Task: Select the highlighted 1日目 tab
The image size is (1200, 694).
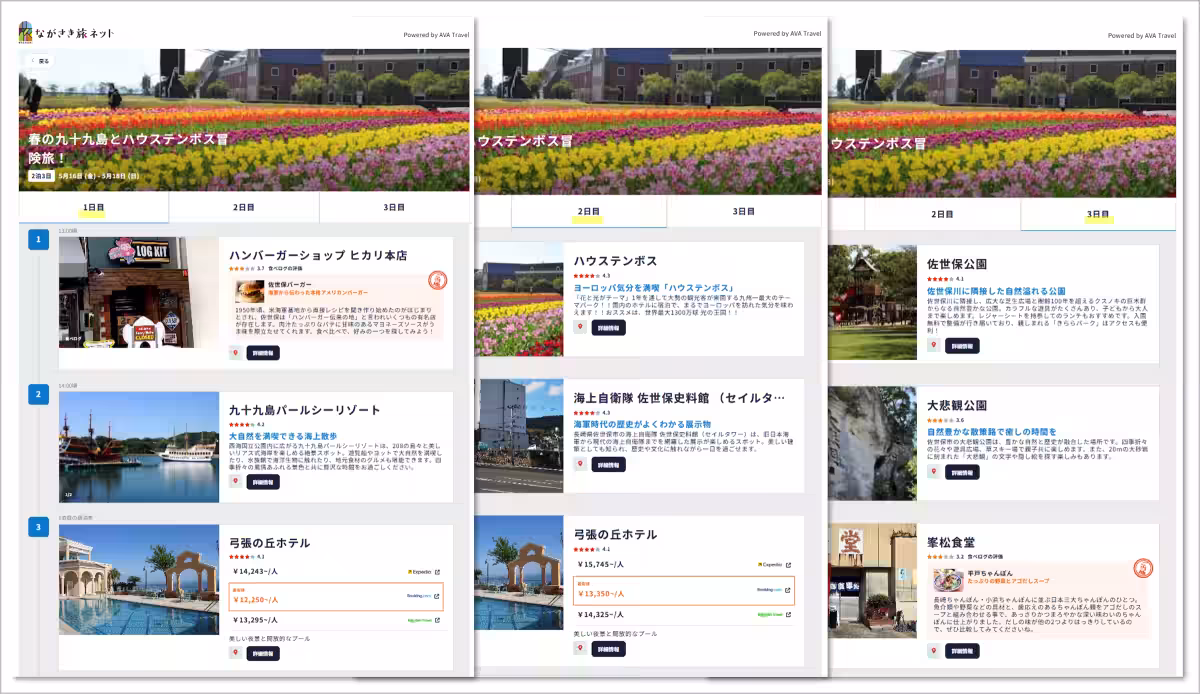Action: (93, 208)
